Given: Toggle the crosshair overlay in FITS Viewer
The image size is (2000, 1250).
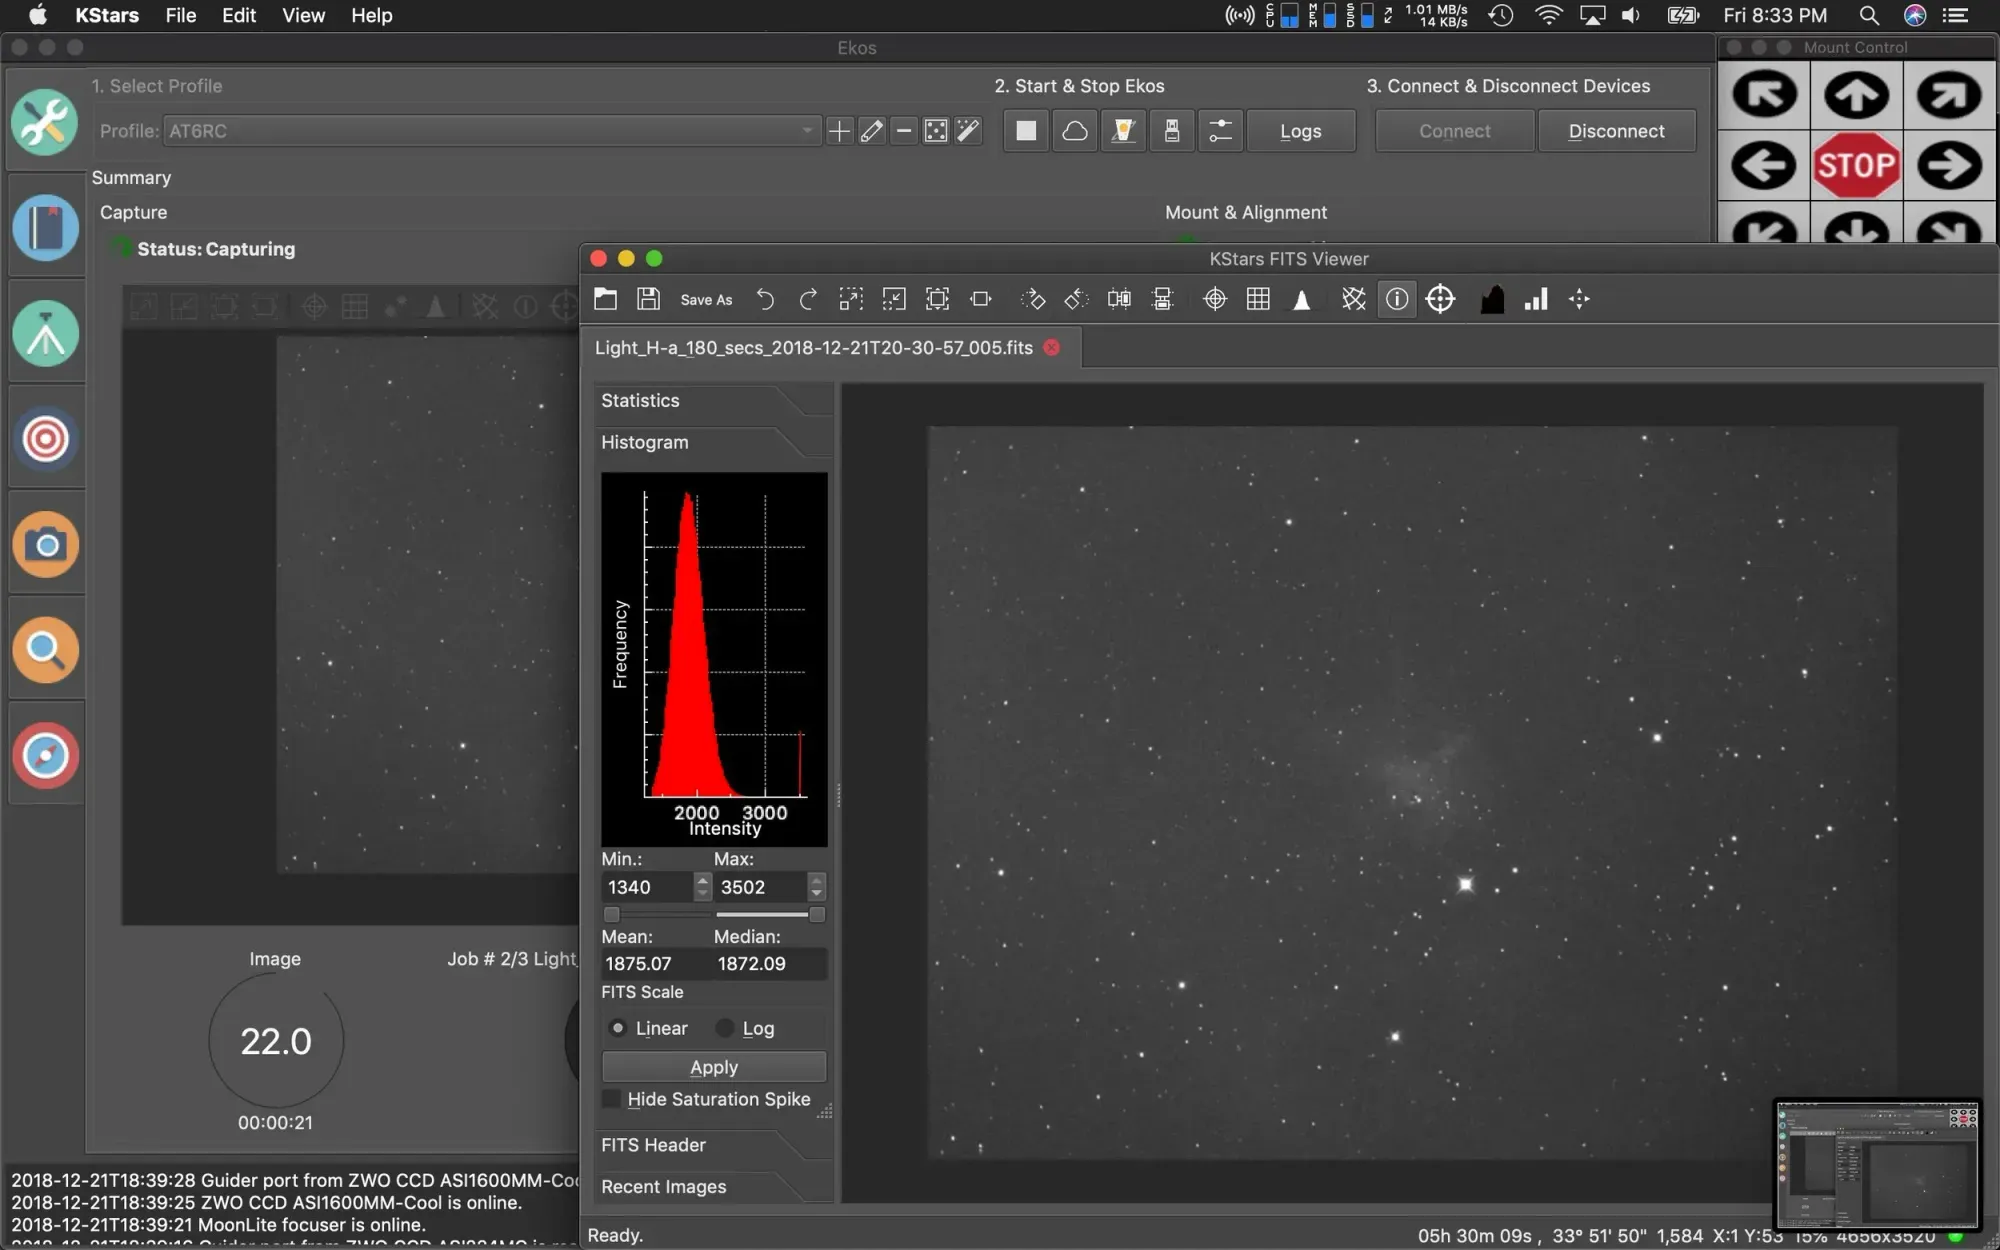Looking at the screenshot, I should 1215,299.
